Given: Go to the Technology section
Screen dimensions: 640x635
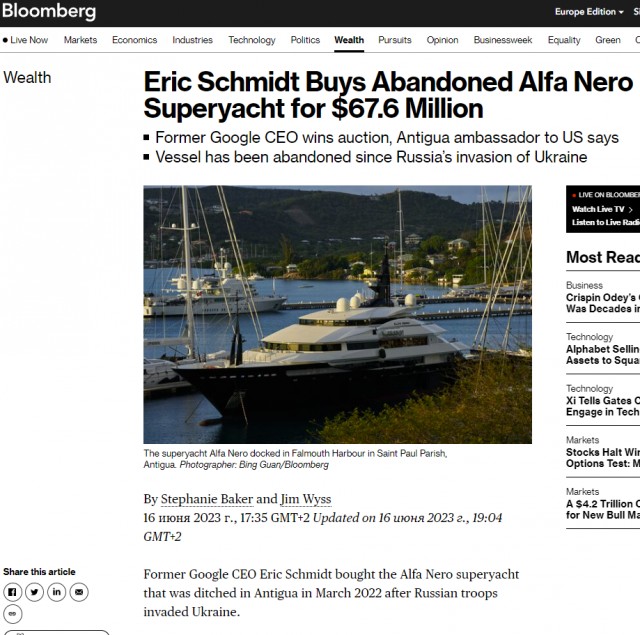Looking at the screenshot, I should 252,40.
